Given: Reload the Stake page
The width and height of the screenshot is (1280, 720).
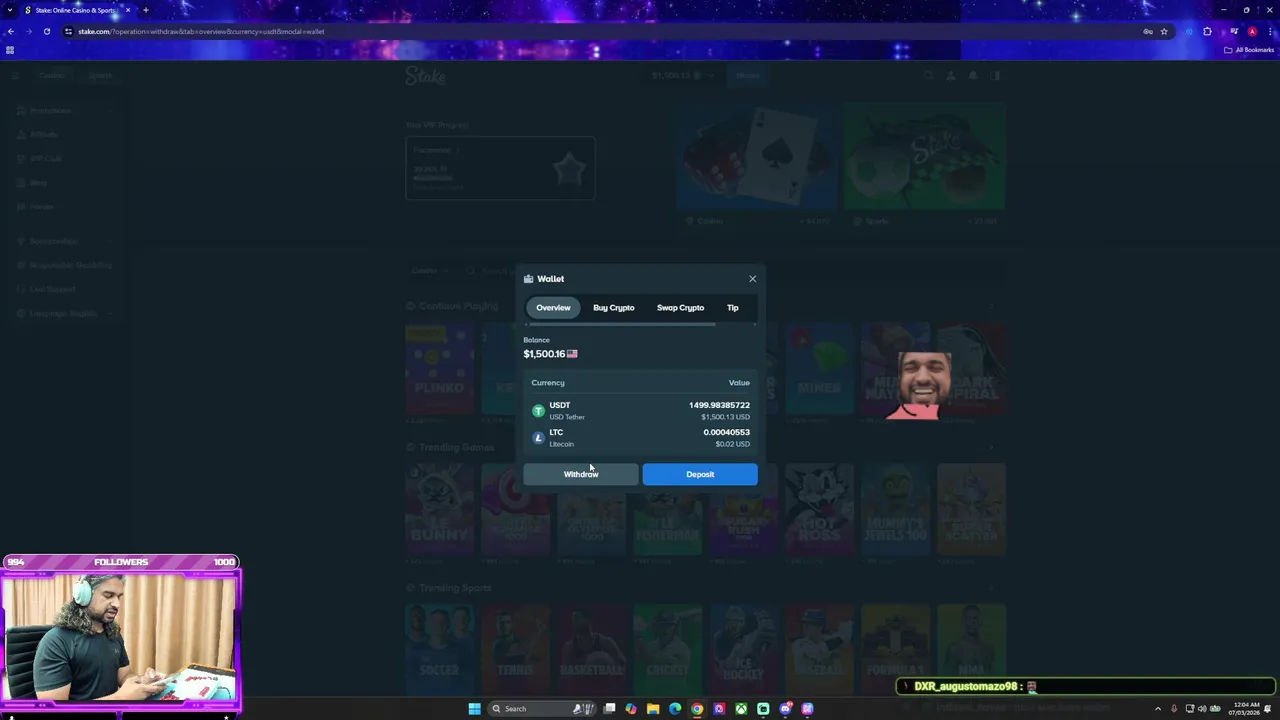Looking at the screenshot, I should coord(47,31).
